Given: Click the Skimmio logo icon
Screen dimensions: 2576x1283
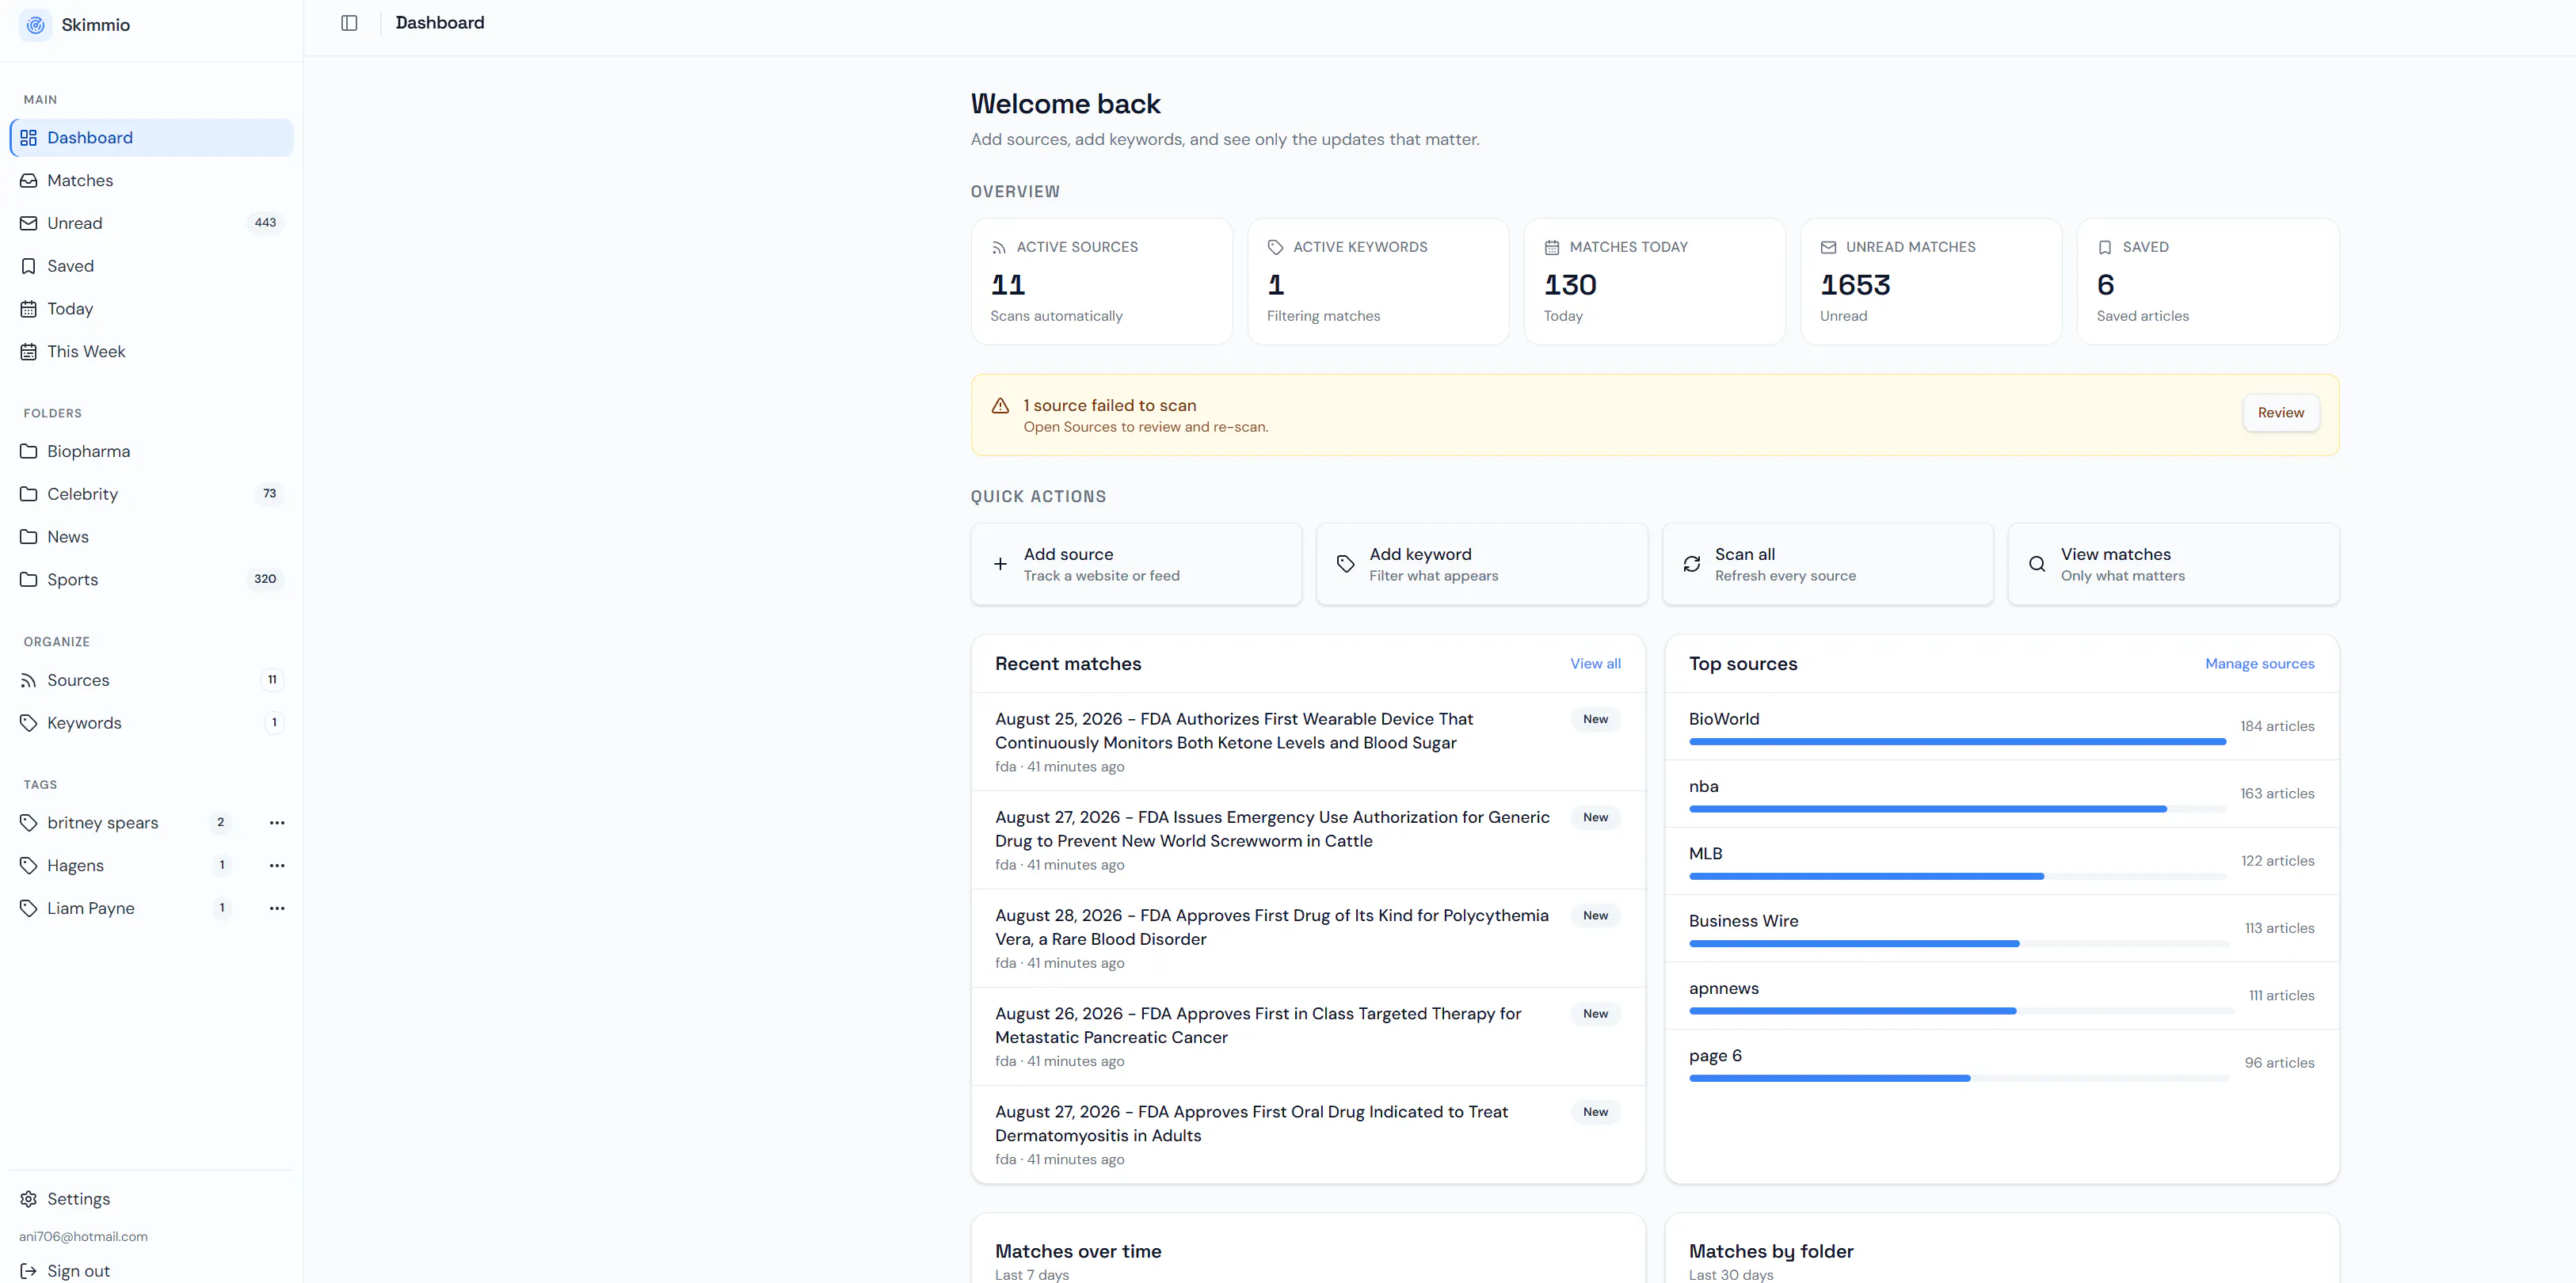Looking at the screenshot, I should click(36, 25).
